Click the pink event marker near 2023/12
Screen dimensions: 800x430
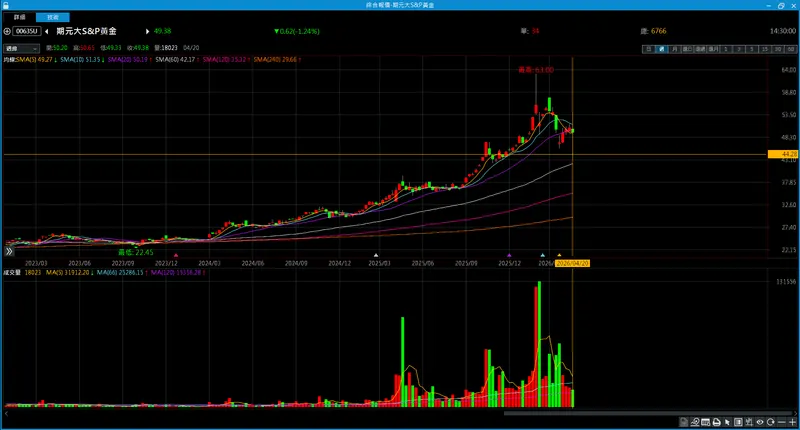pos(176,255)
